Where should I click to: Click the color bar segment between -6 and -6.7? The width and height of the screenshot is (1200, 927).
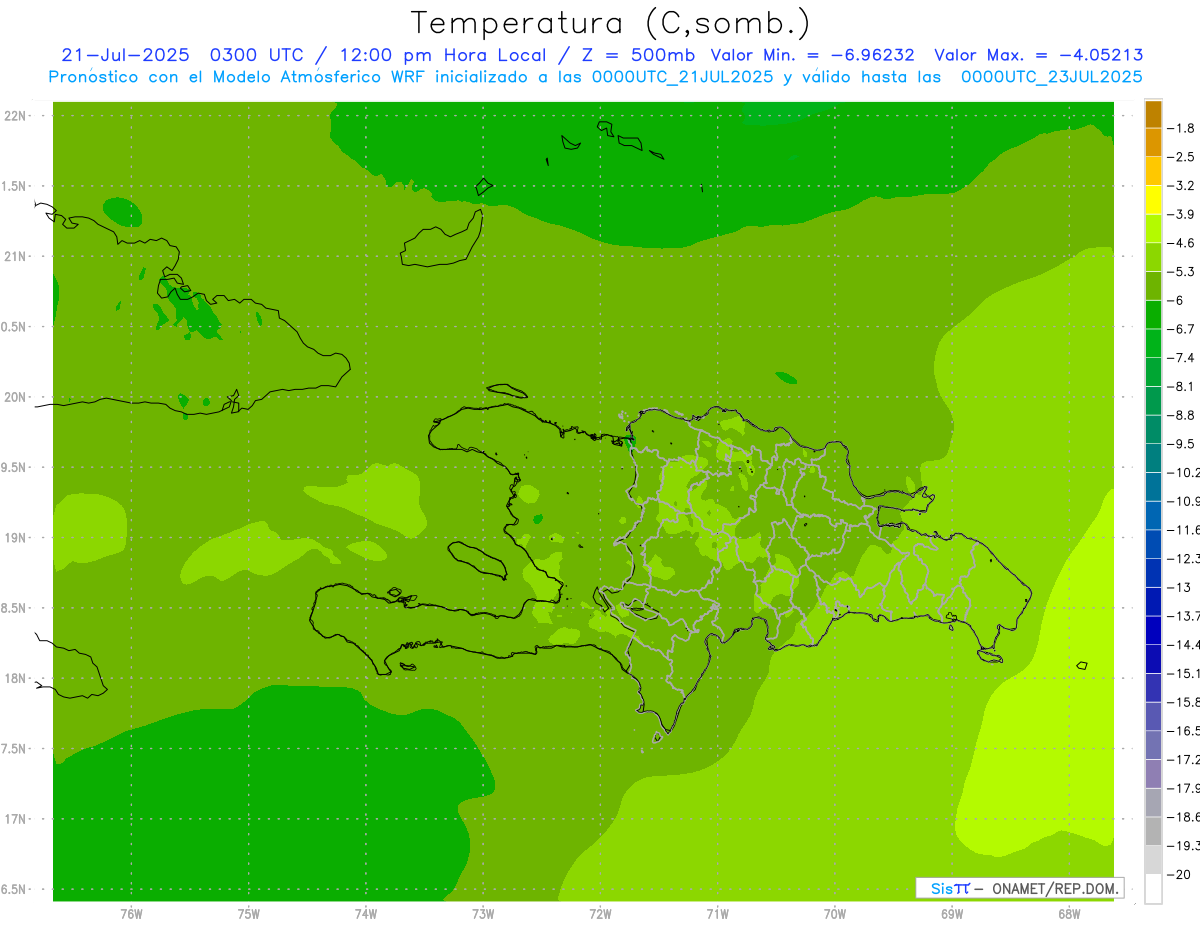point(1153,315)
